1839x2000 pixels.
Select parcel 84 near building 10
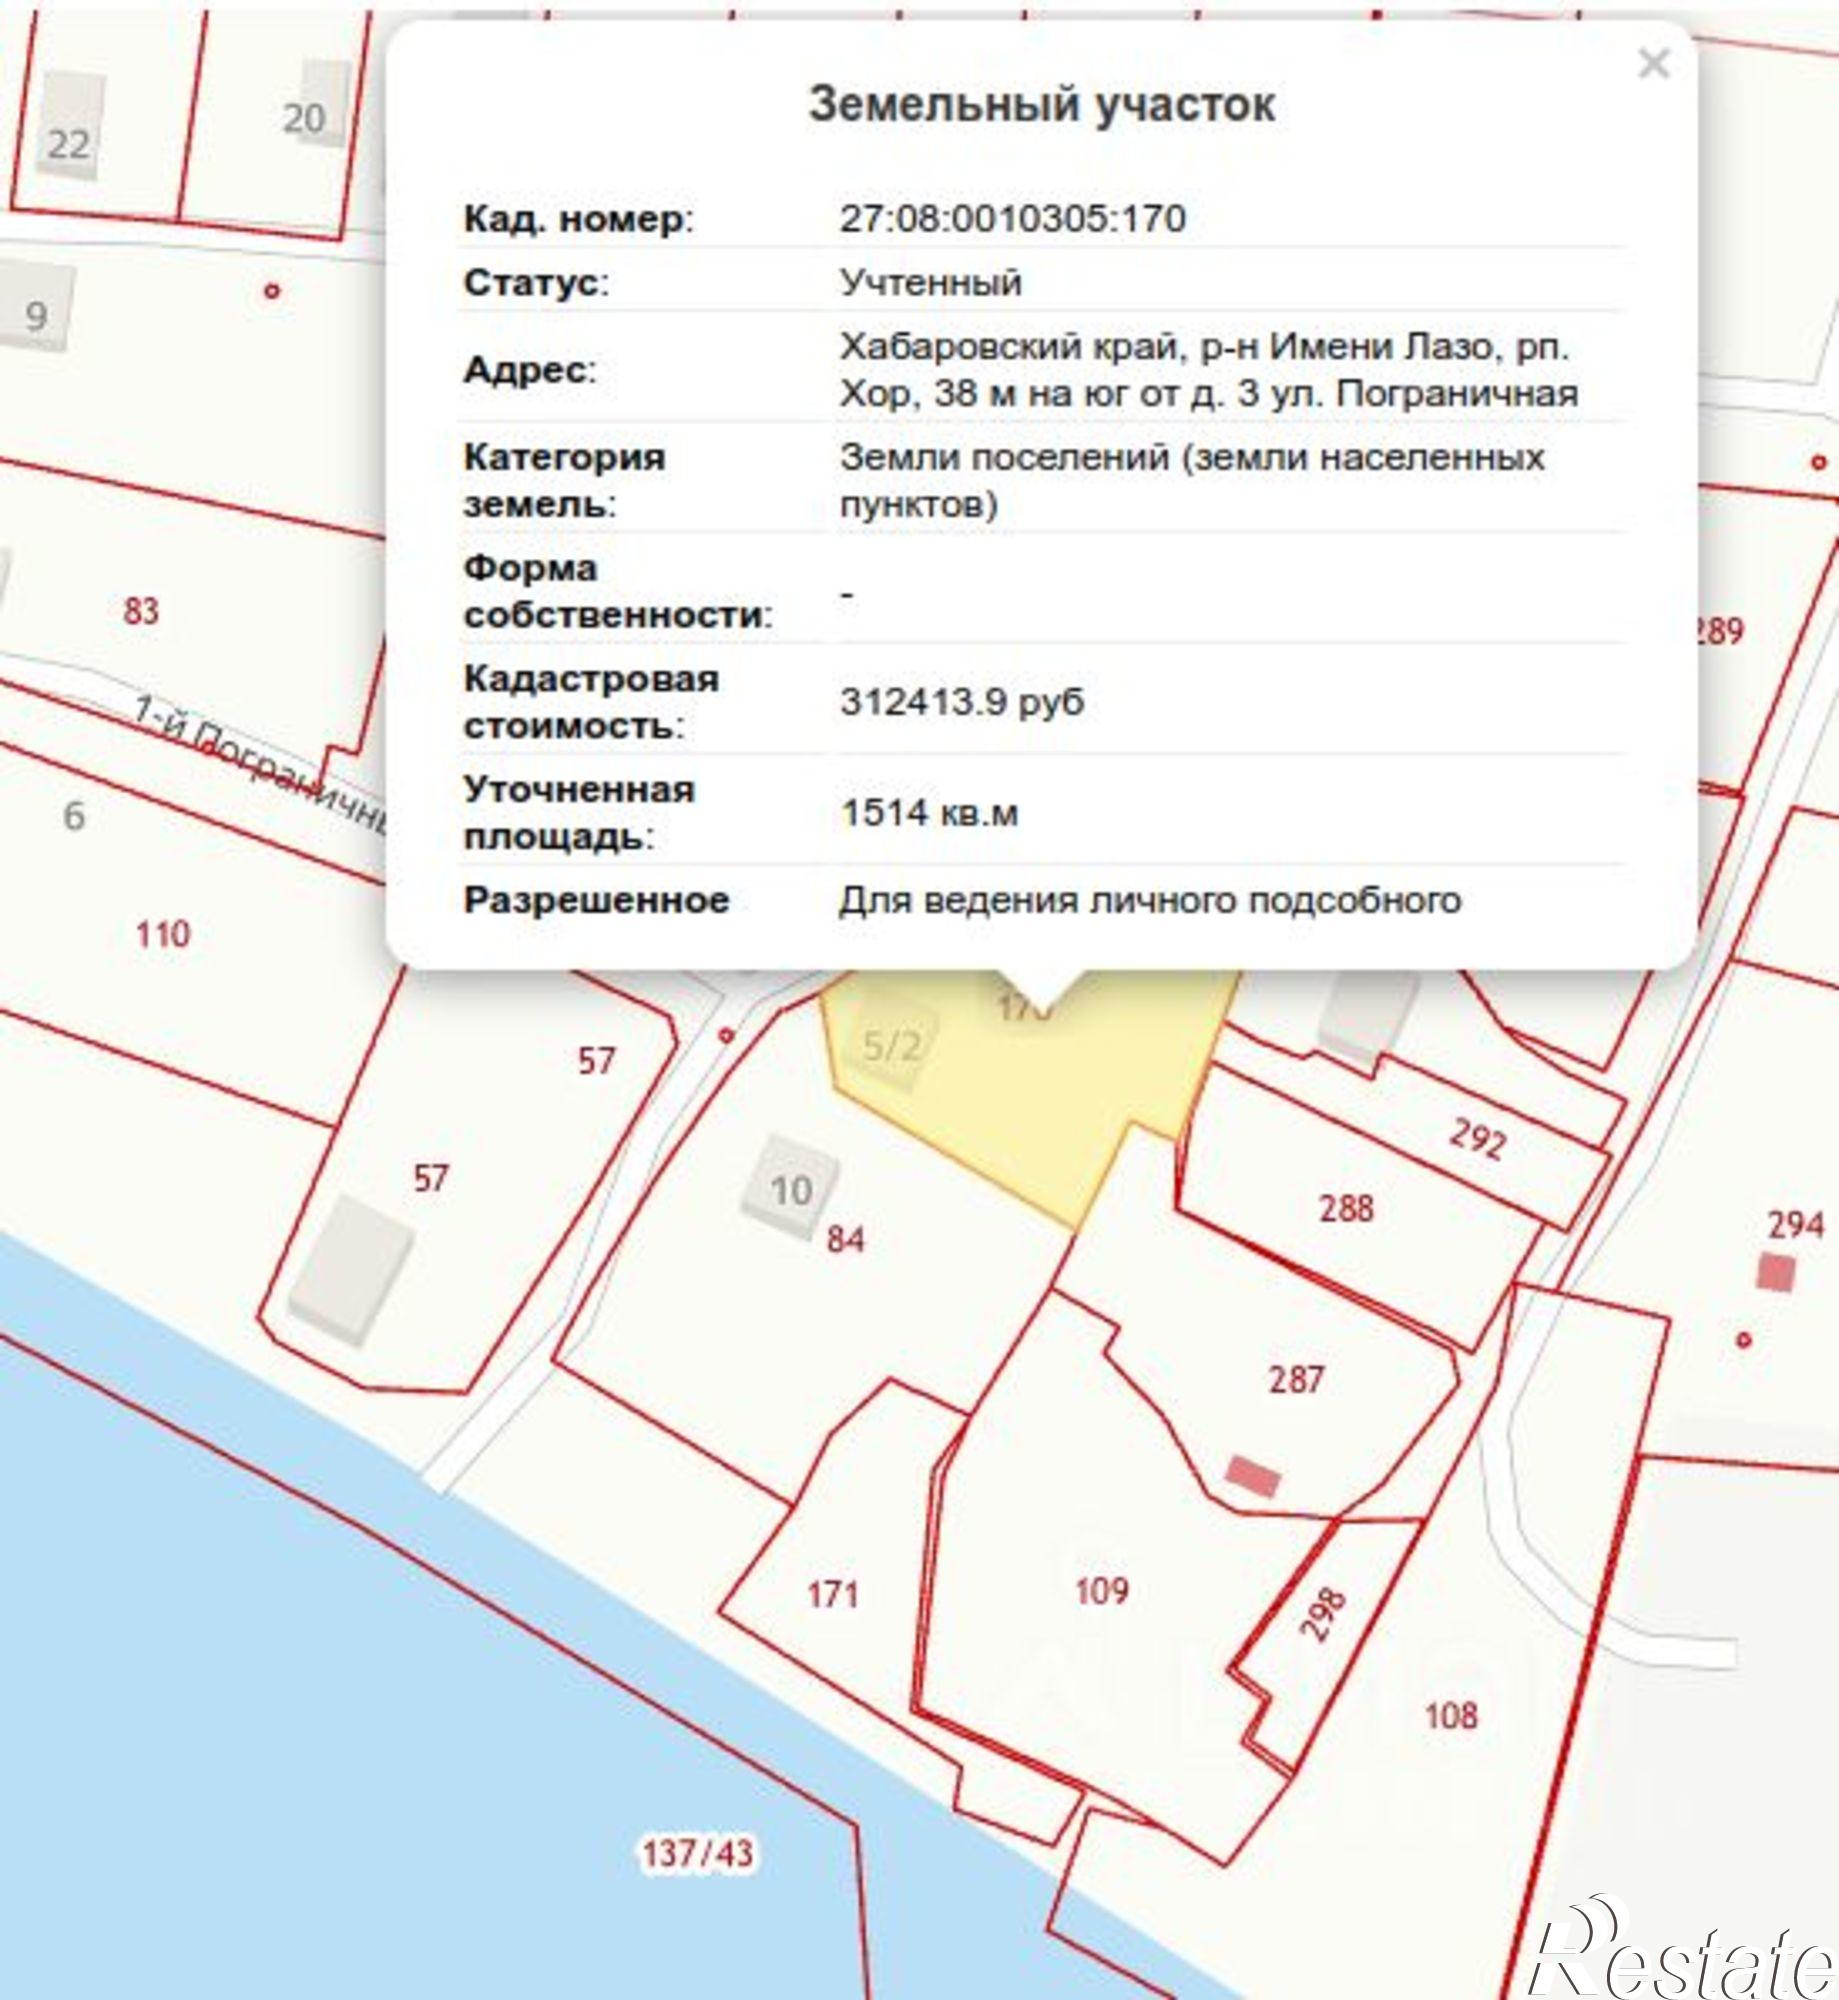click(x=845, y=1240)
